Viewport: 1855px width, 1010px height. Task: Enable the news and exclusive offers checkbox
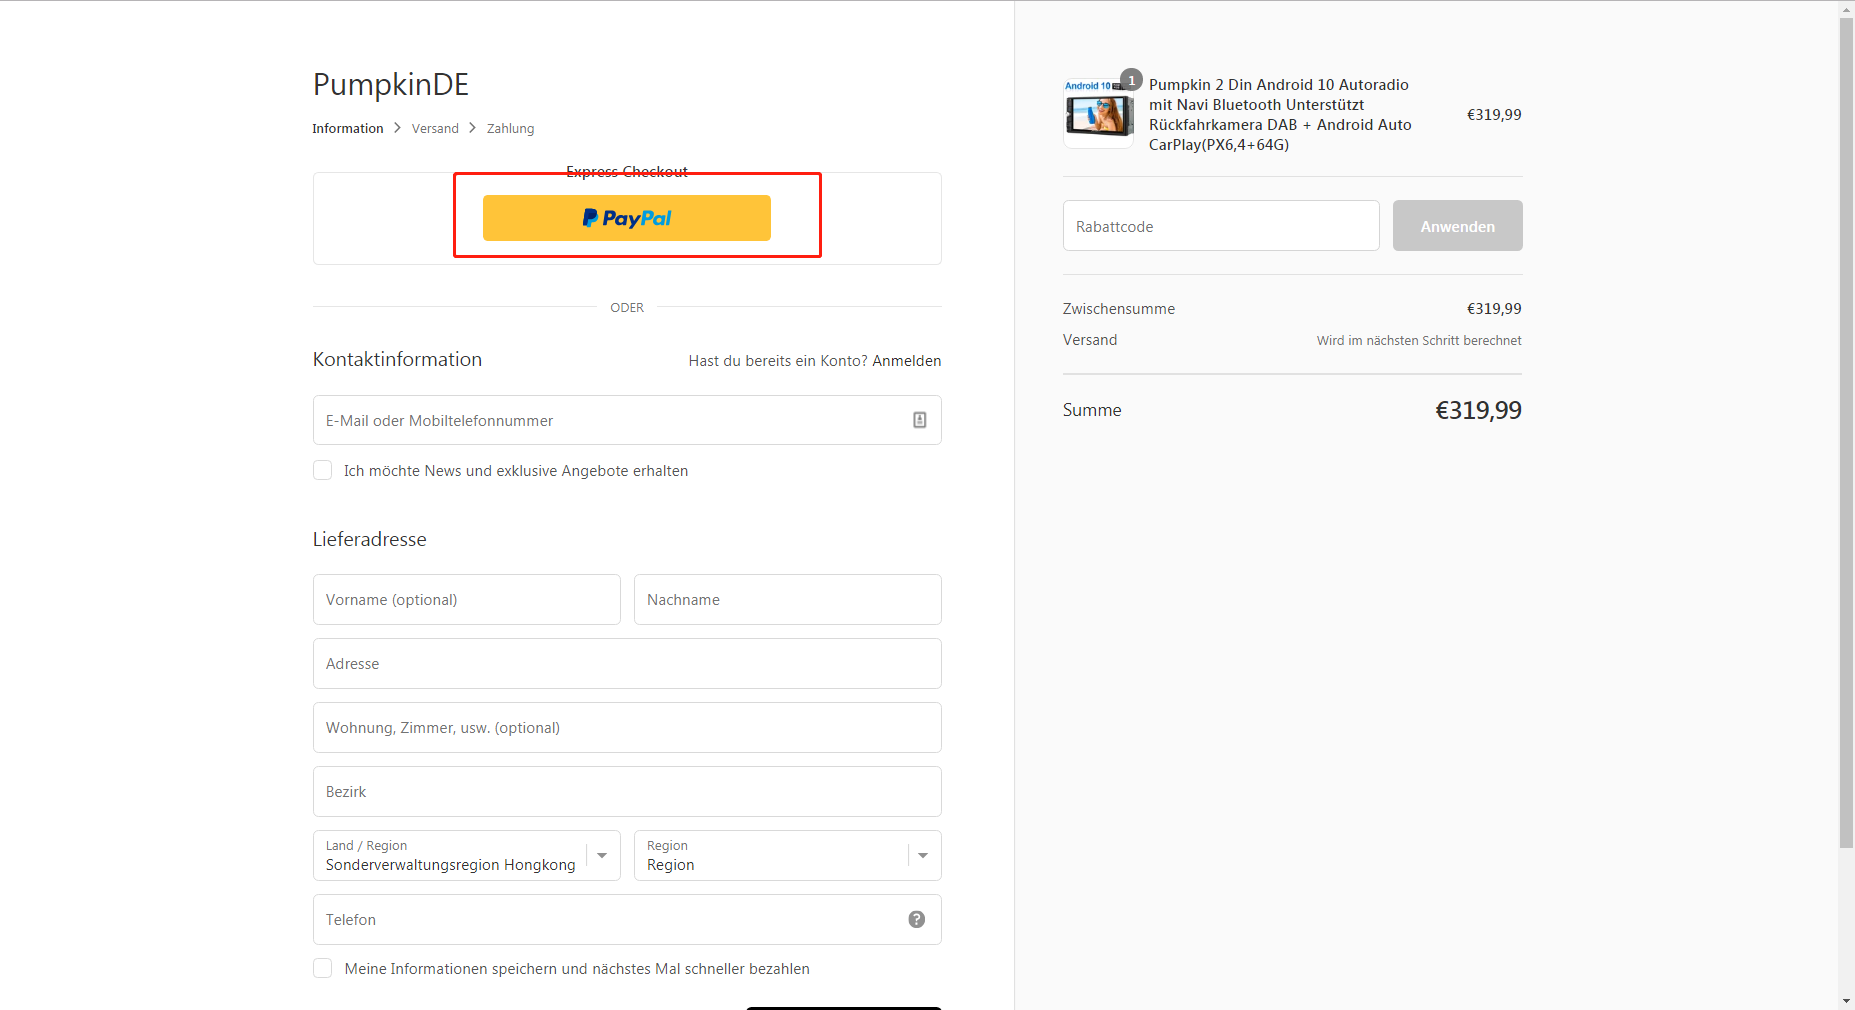coord(322,470)
